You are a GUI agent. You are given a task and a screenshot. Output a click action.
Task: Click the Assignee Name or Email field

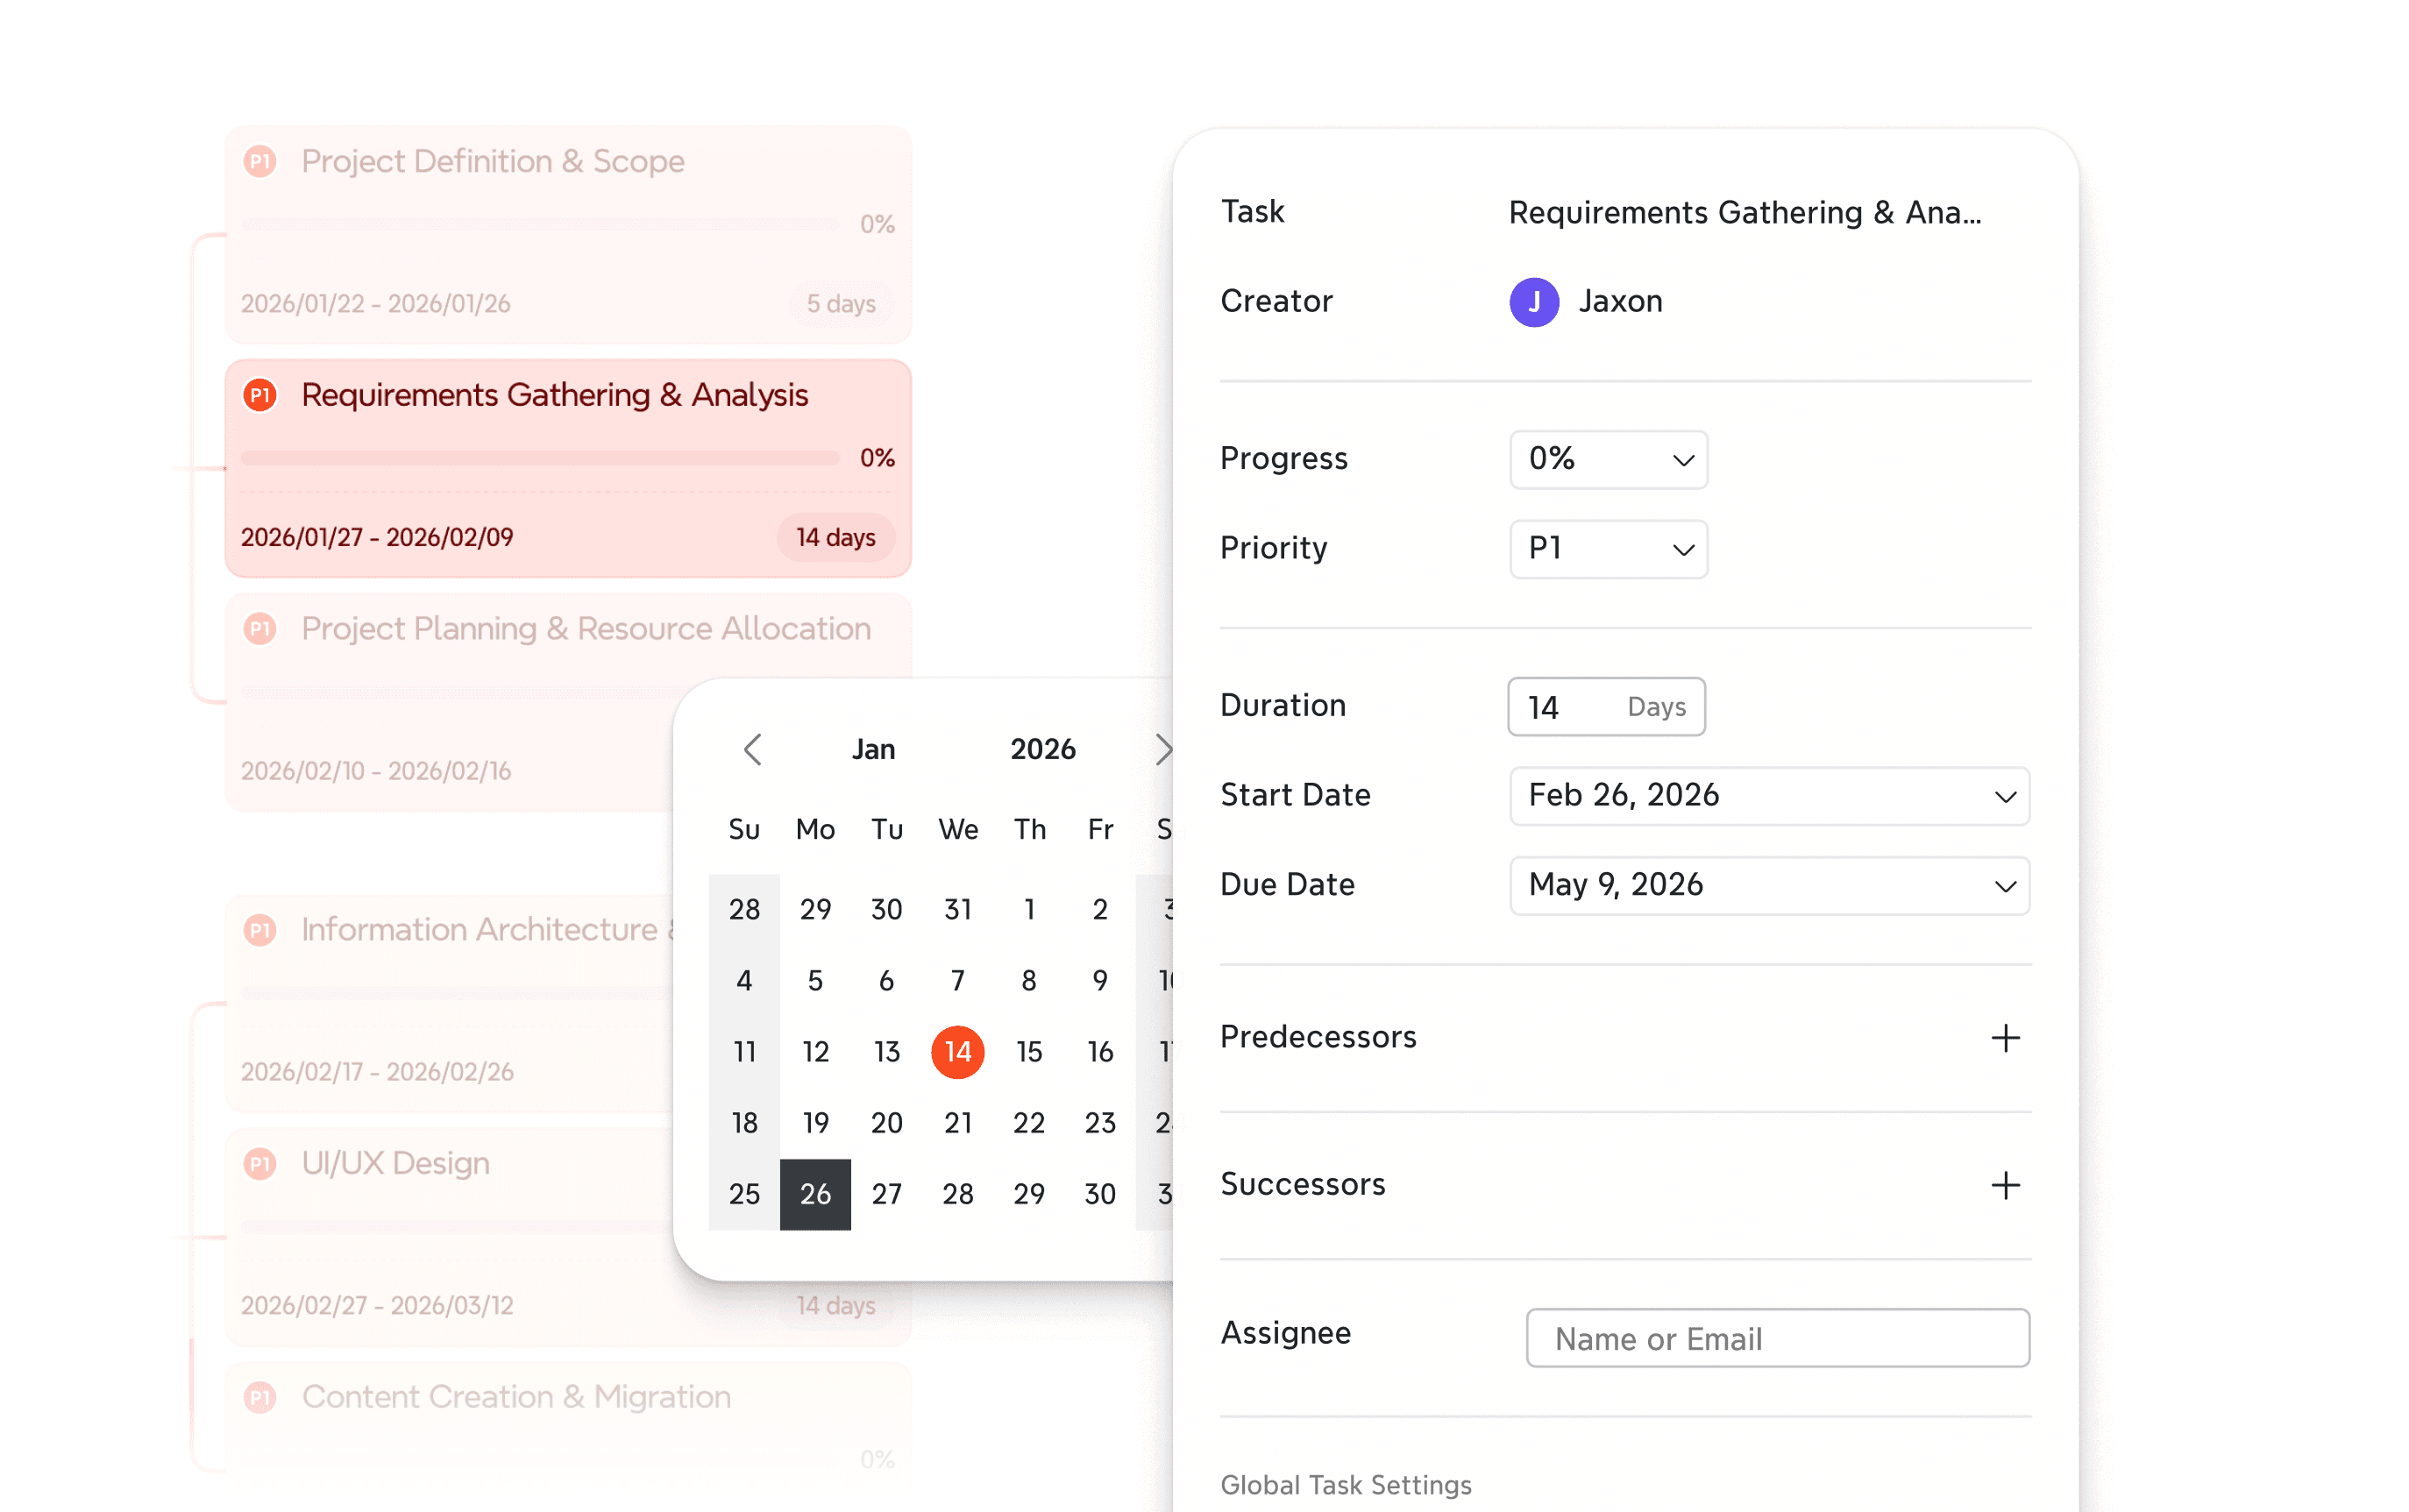(1776, 1338)
